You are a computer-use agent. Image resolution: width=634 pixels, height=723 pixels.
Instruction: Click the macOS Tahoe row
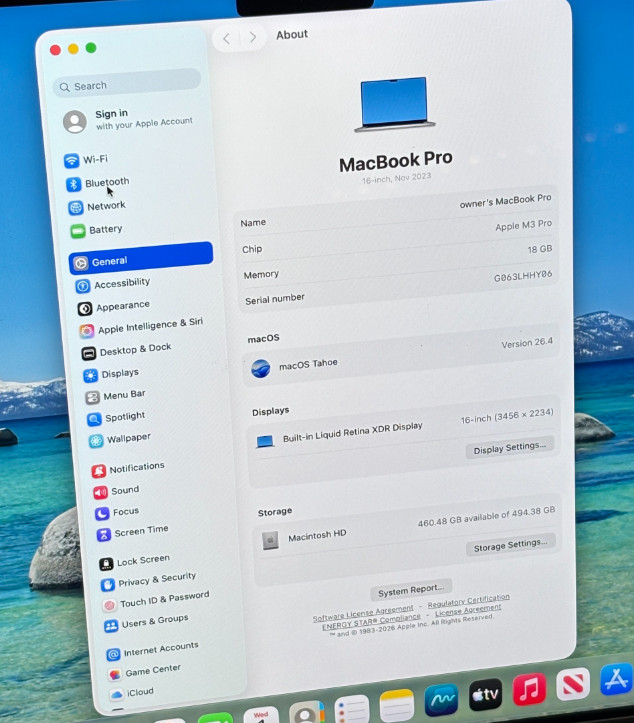pos(401,357)
